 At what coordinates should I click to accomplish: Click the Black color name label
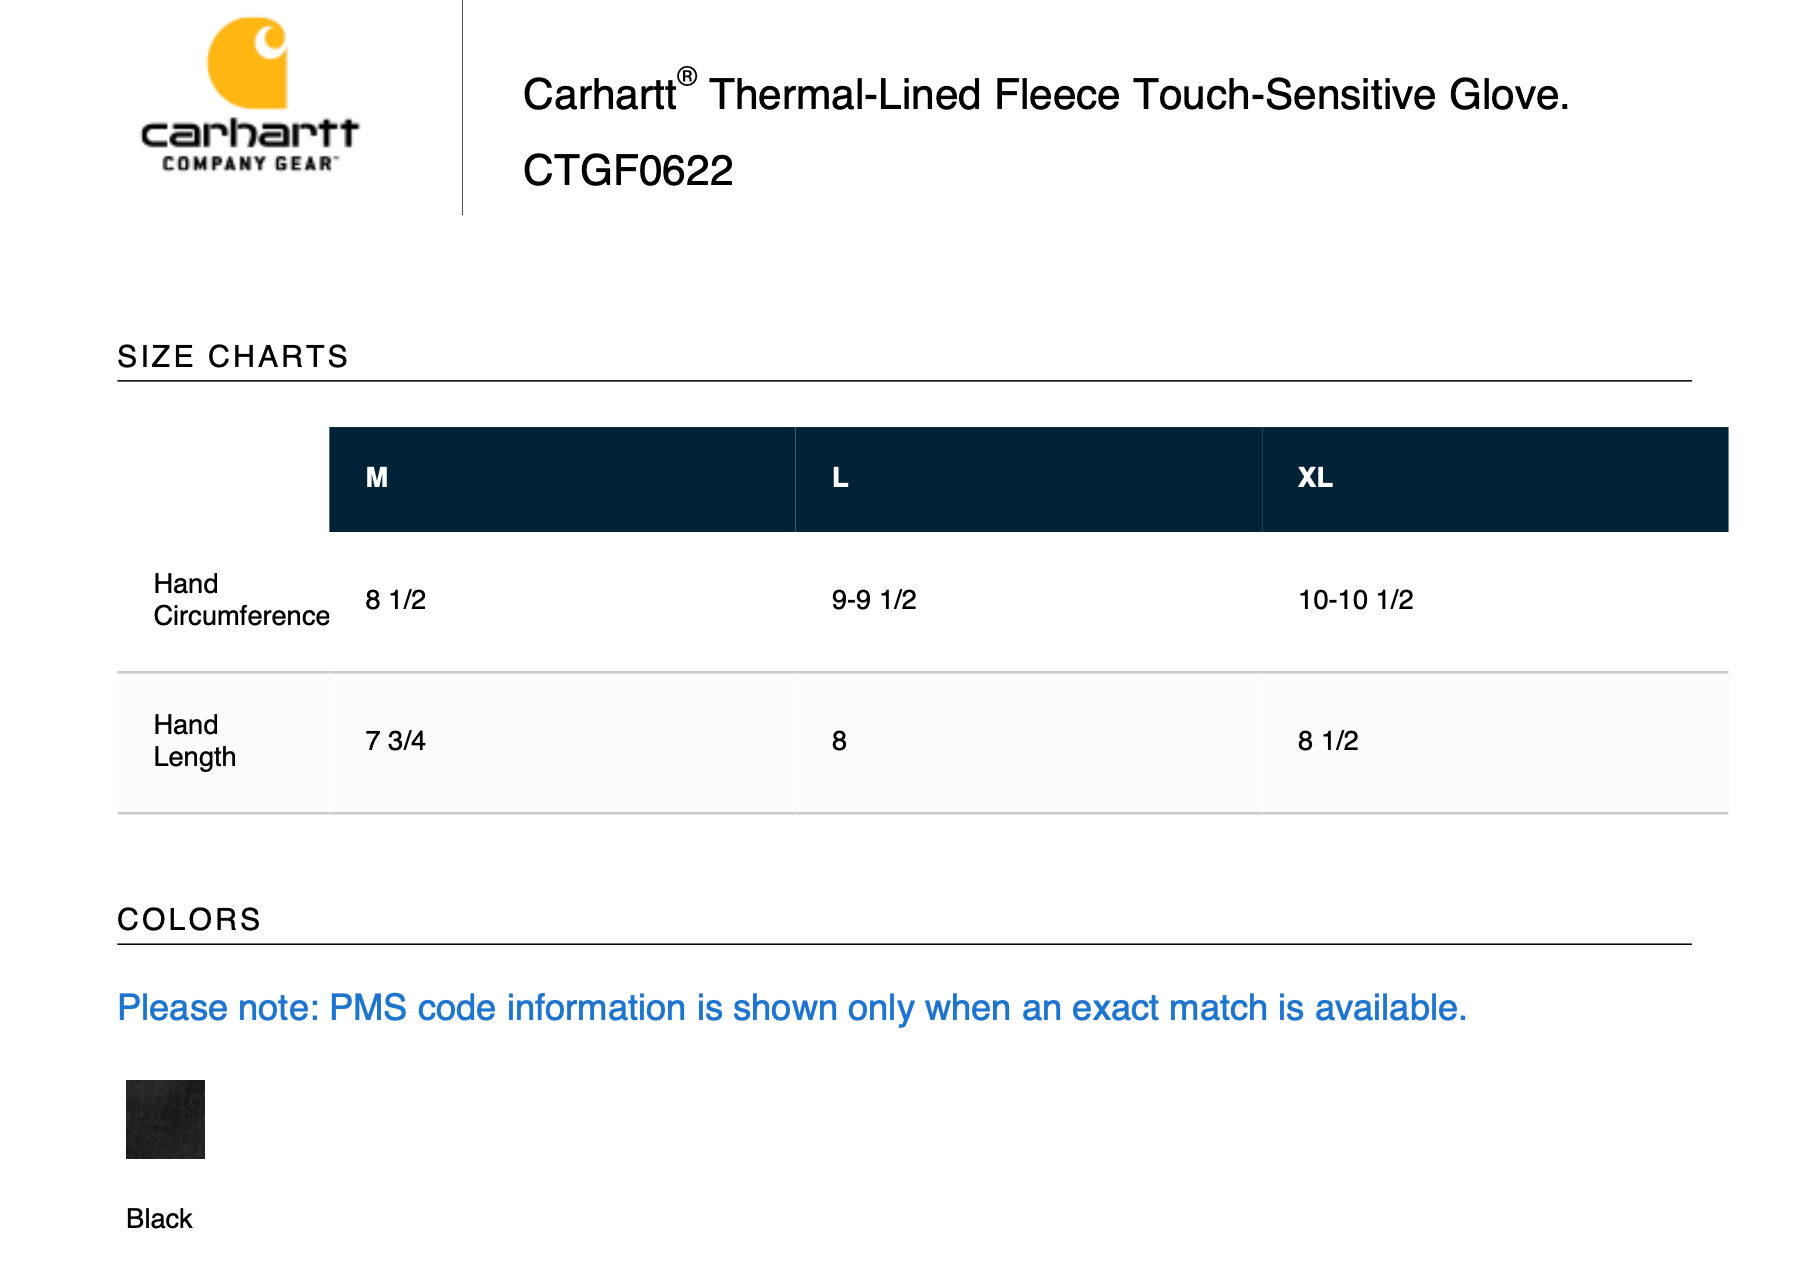pos(159,1219)
